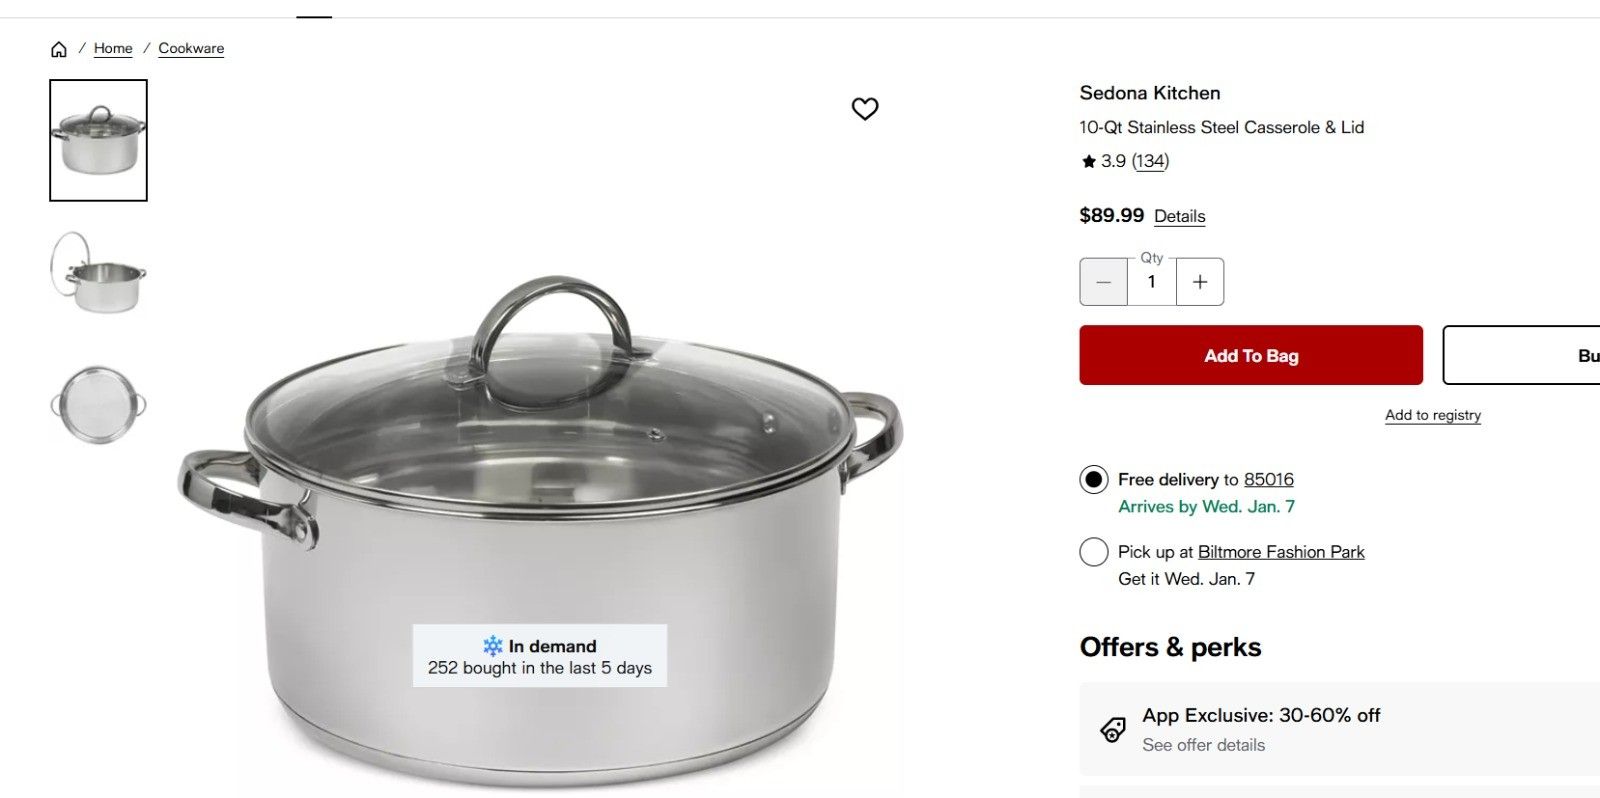The height and width of the screenshot is (798, 1600).
Task: Decrease quantity with the minus icon
Action: [x=1103, y=282]
